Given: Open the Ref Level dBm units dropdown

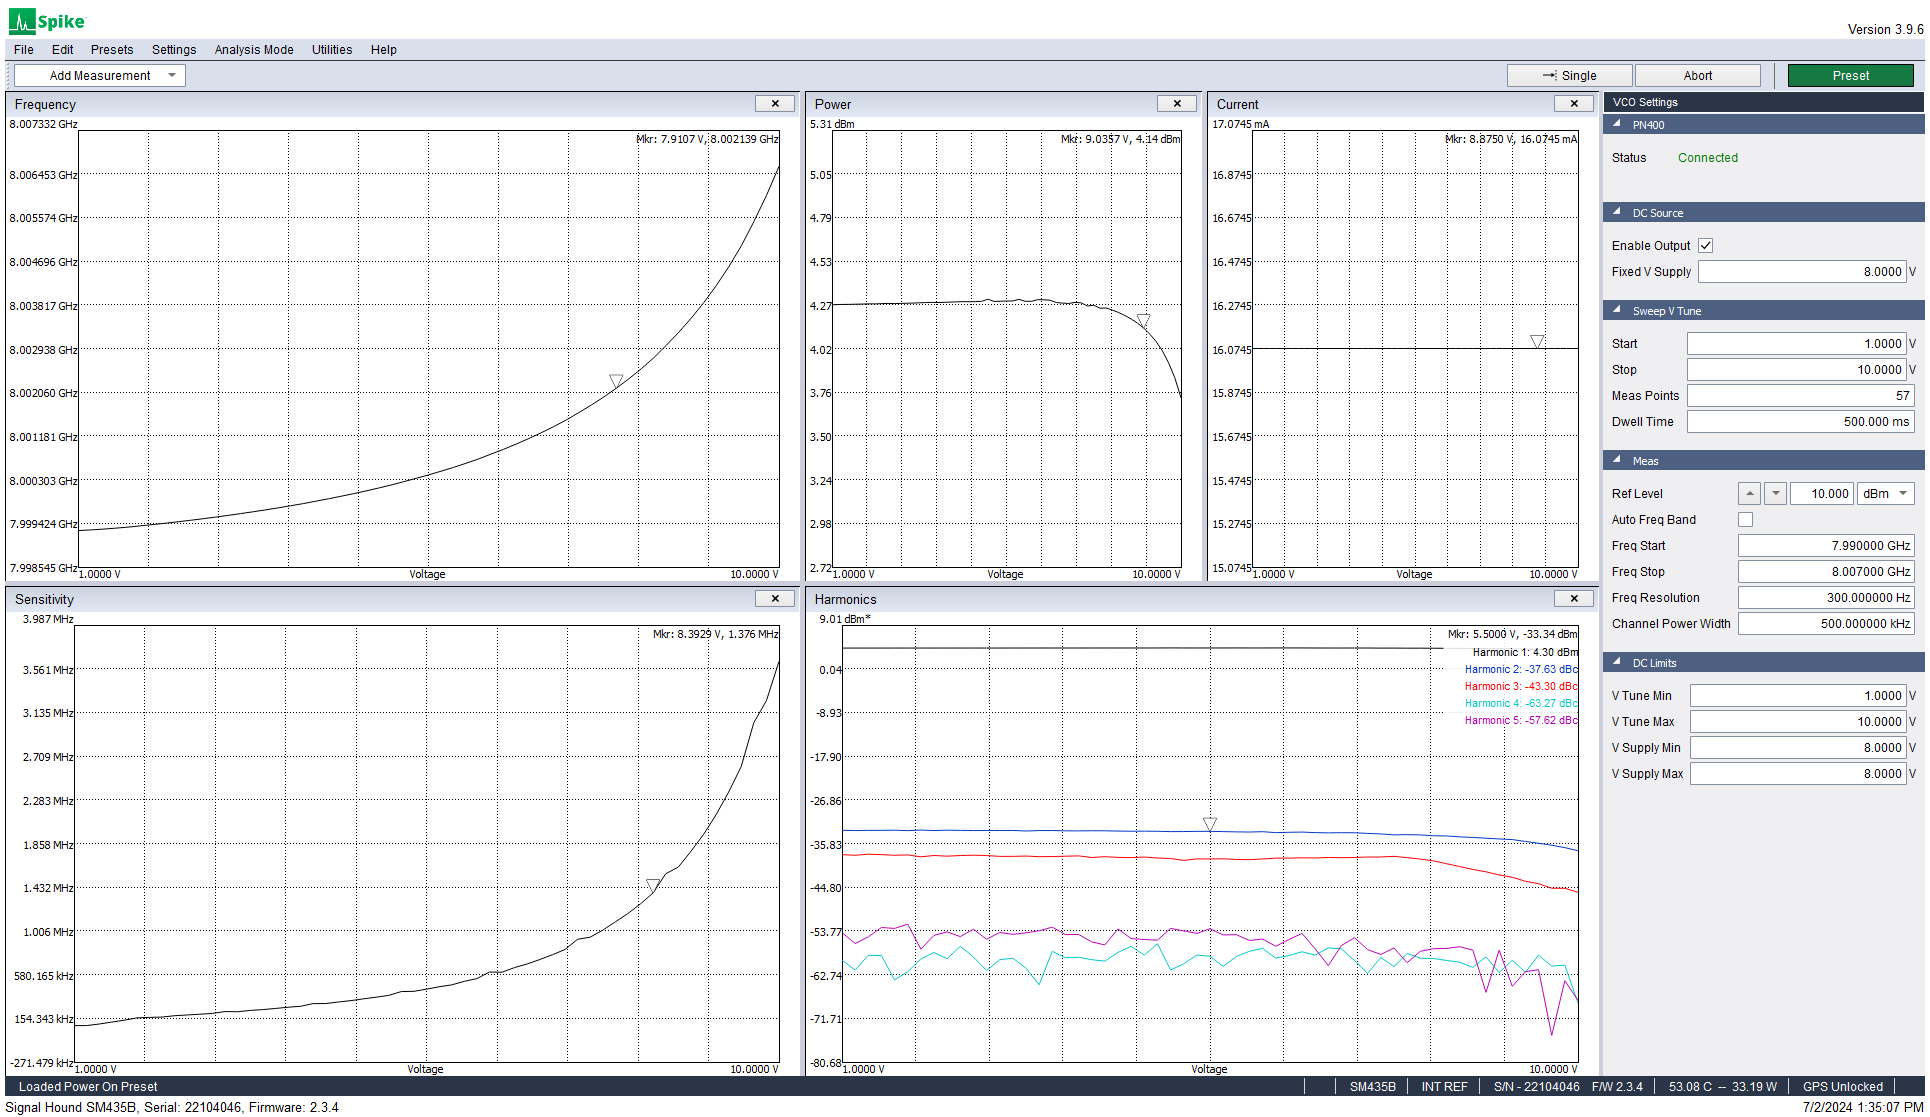Looking at the screenshot, I should pos(1885,494).
